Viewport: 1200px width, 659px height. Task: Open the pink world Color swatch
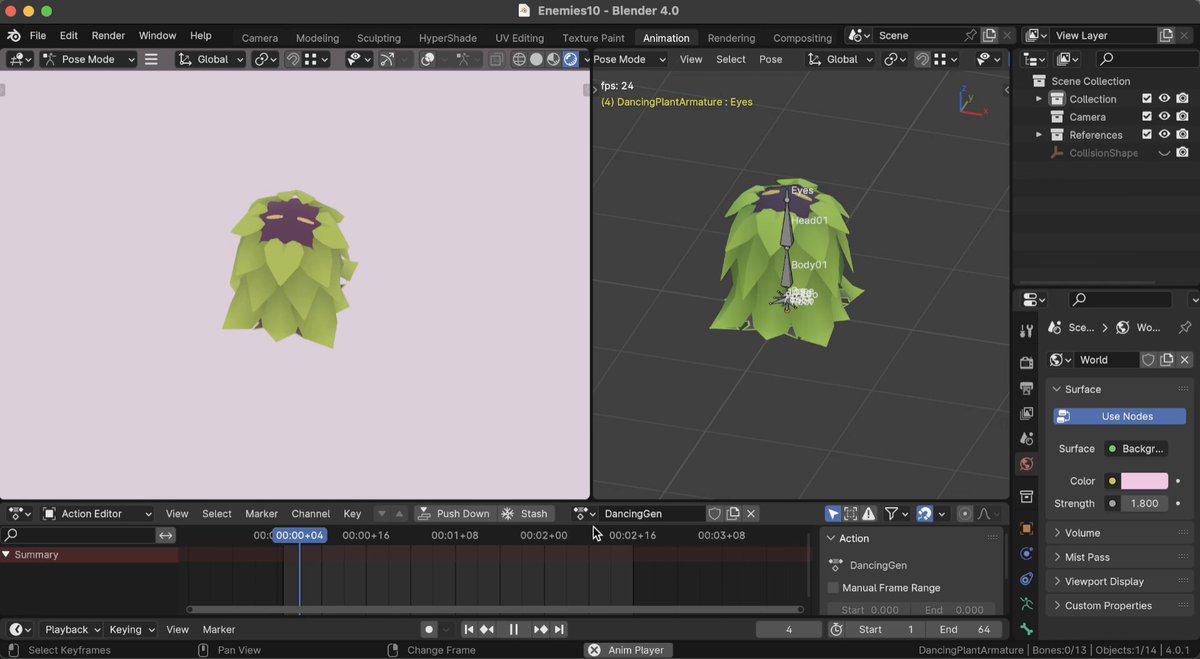click(1144, 481)
